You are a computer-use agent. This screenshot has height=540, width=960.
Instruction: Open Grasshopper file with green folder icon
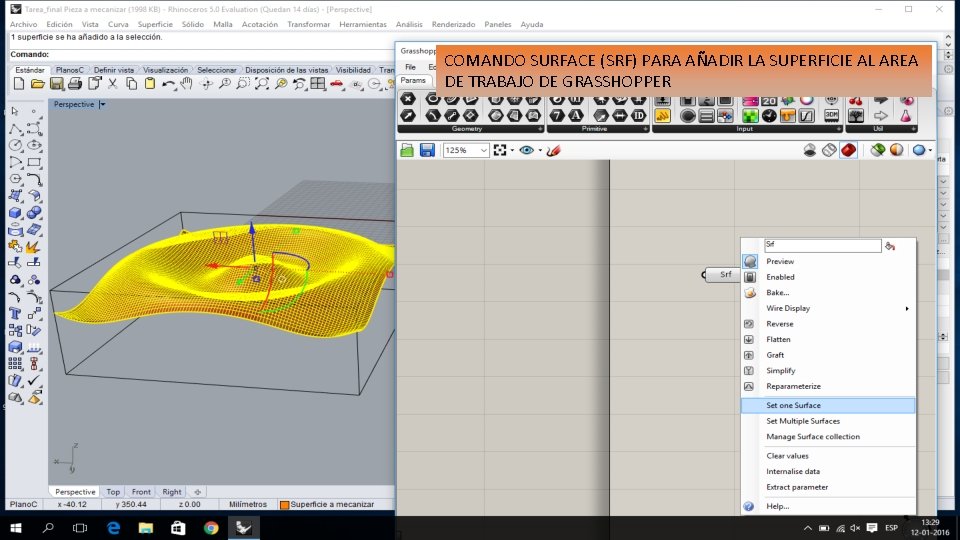tap(407, 150)
